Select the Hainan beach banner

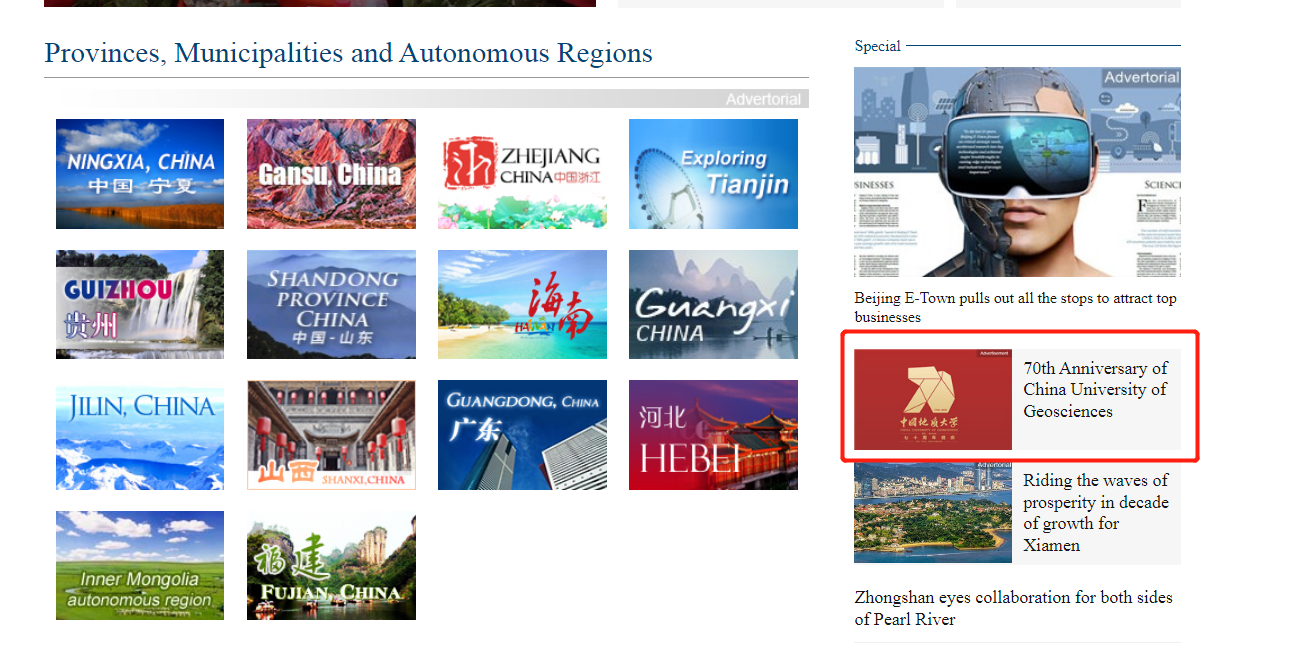[522, 304]
